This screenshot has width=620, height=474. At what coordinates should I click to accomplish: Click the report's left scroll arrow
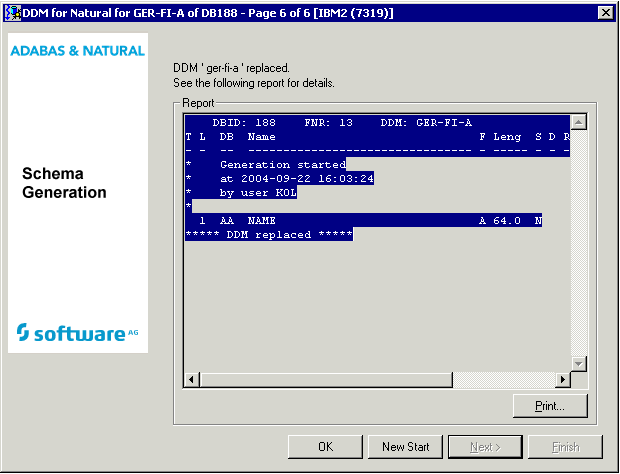click(x=190, y=380)
